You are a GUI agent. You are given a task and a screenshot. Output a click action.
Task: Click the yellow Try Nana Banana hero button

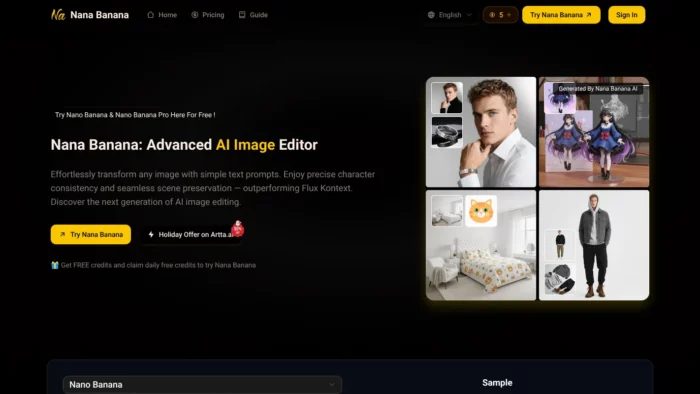pyautogui.click(x=91, y=234)
